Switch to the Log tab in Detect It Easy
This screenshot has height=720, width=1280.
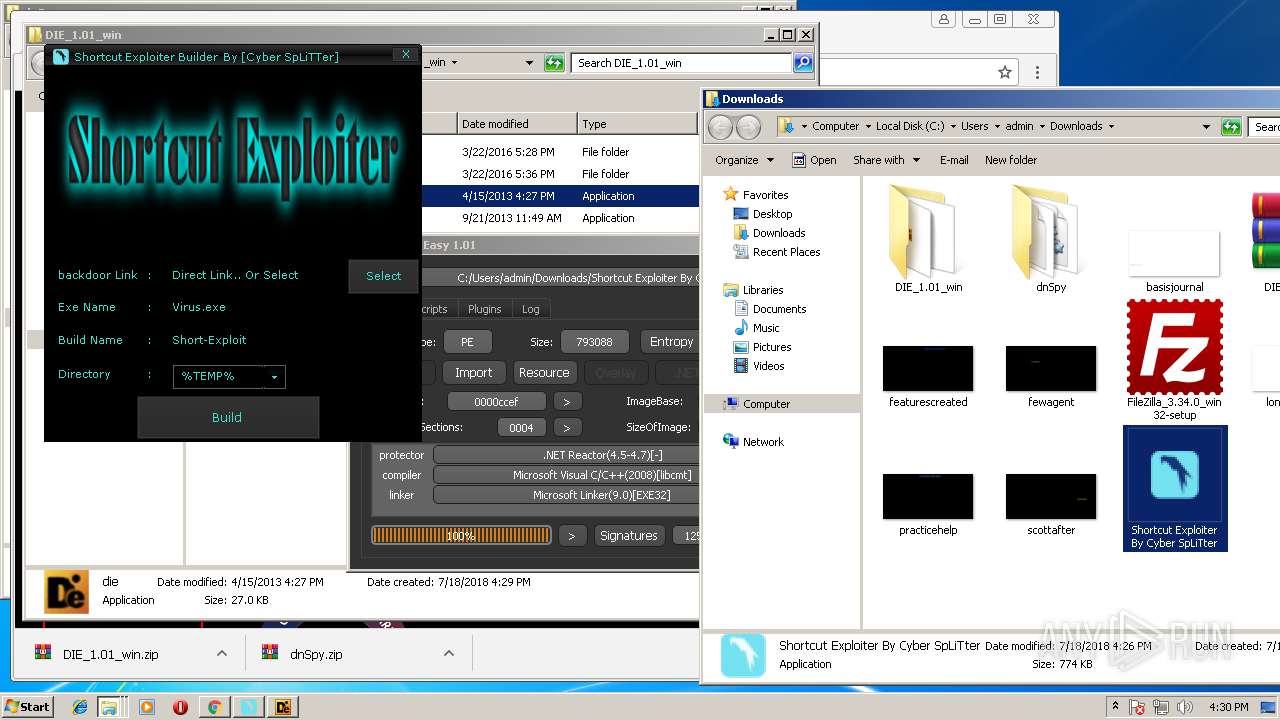point(531,309)
